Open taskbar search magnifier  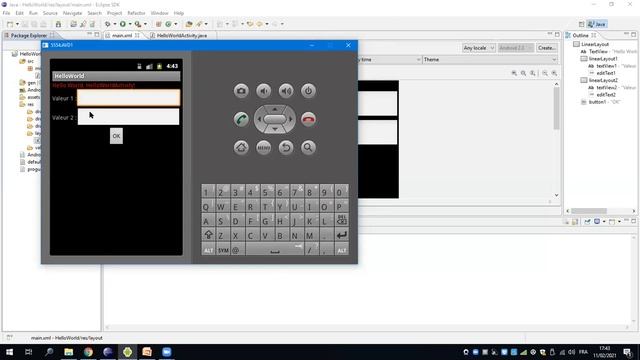49,352
